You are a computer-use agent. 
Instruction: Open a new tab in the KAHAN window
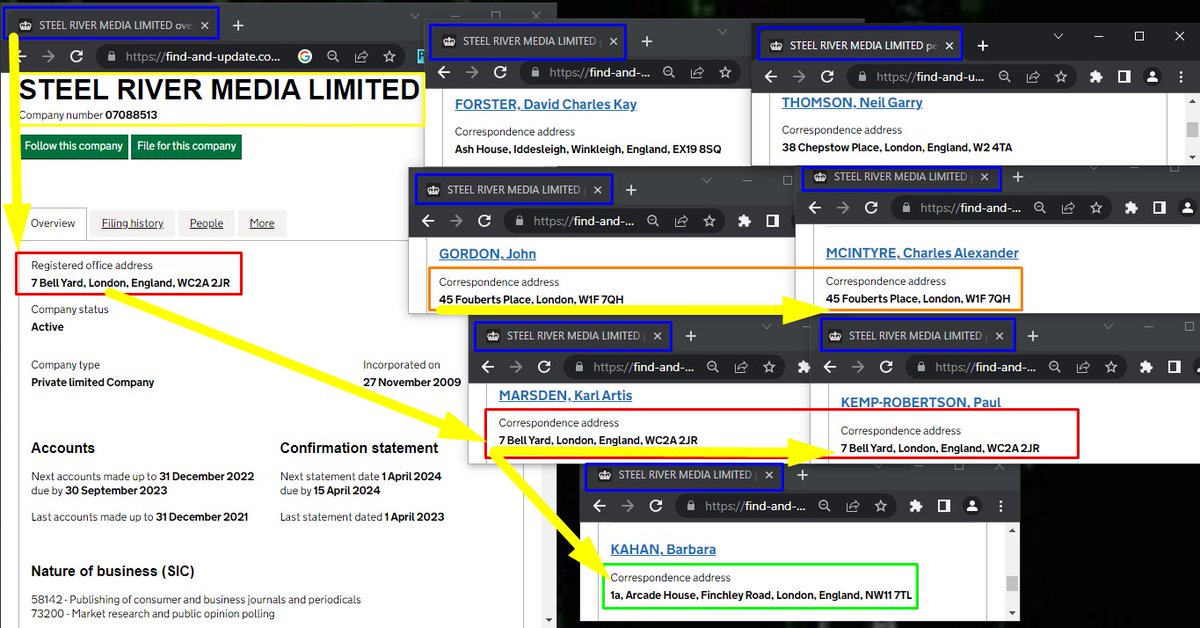(x=802, y=475)
